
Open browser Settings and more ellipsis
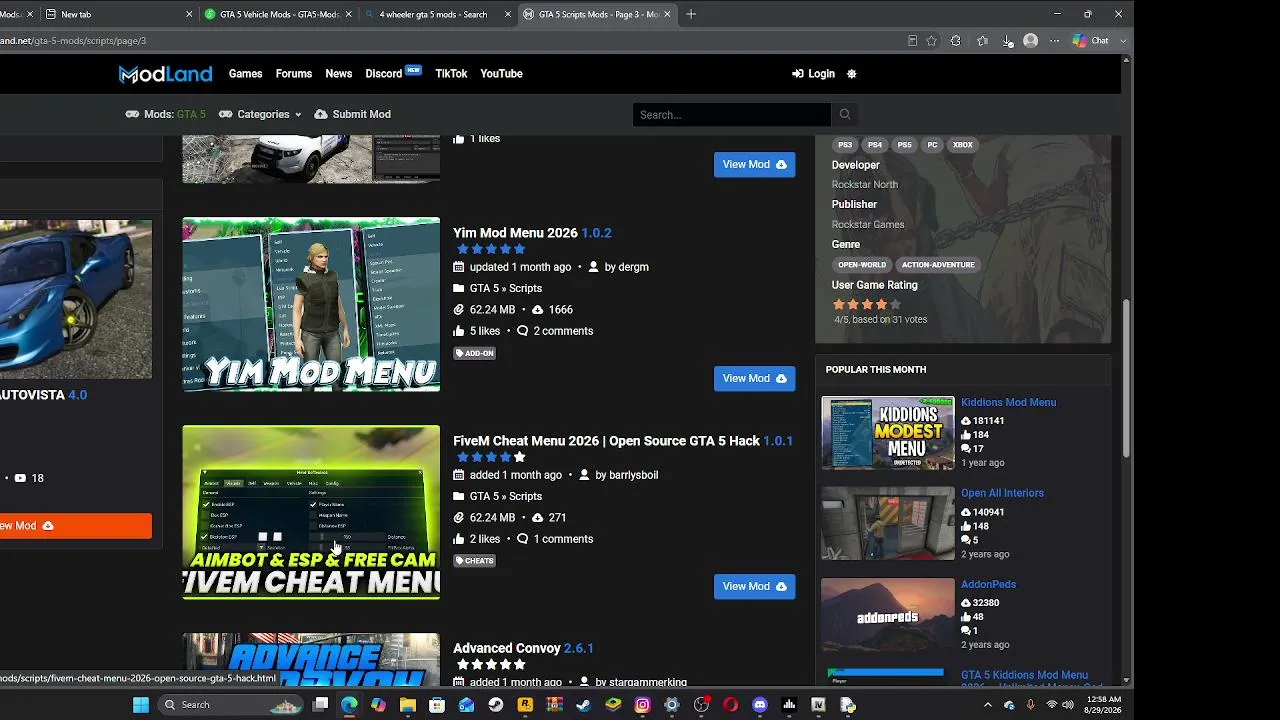1055,41
